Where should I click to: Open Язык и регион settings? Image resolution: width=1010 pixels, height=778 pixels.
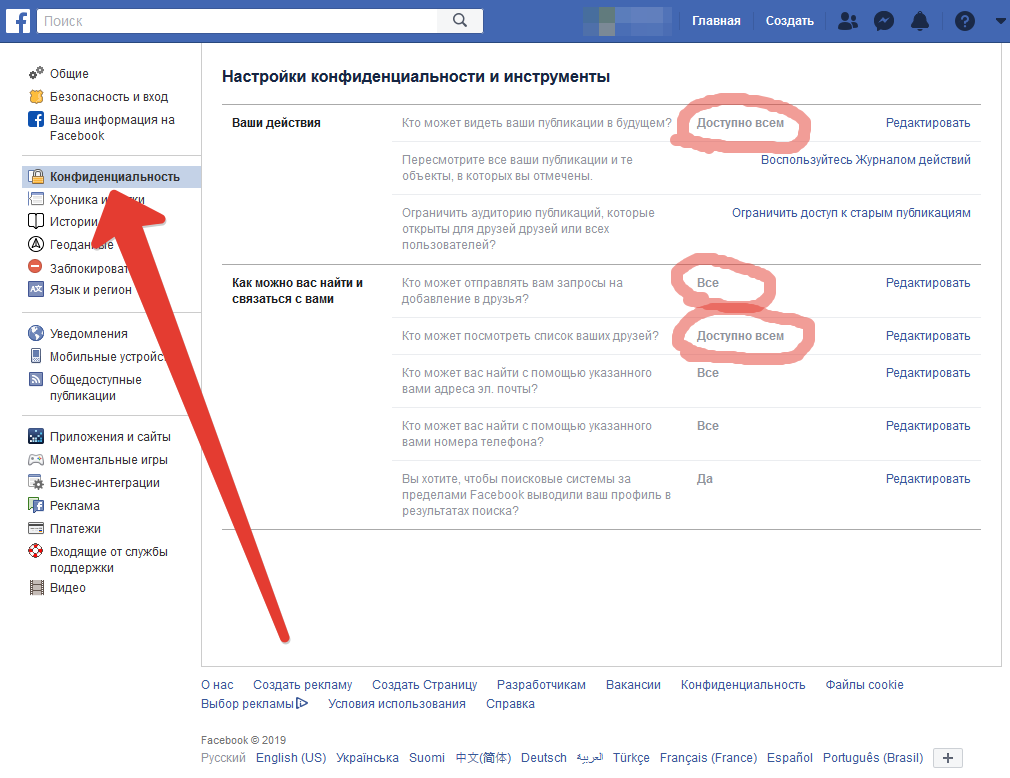[91, 290]
